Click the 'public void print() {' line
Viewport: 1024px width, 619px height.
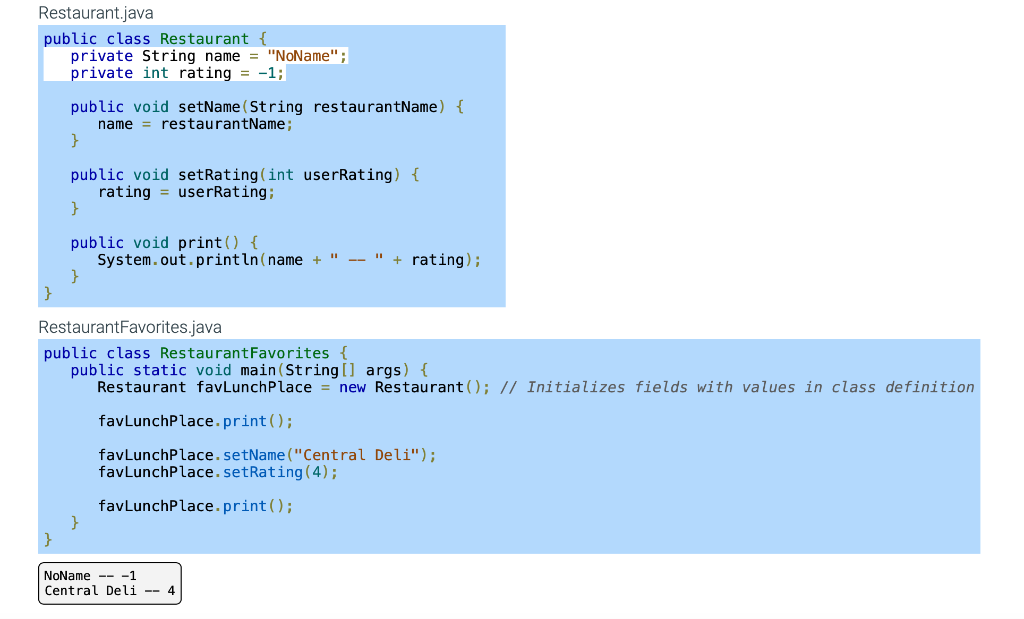click(x=165, y=243)
